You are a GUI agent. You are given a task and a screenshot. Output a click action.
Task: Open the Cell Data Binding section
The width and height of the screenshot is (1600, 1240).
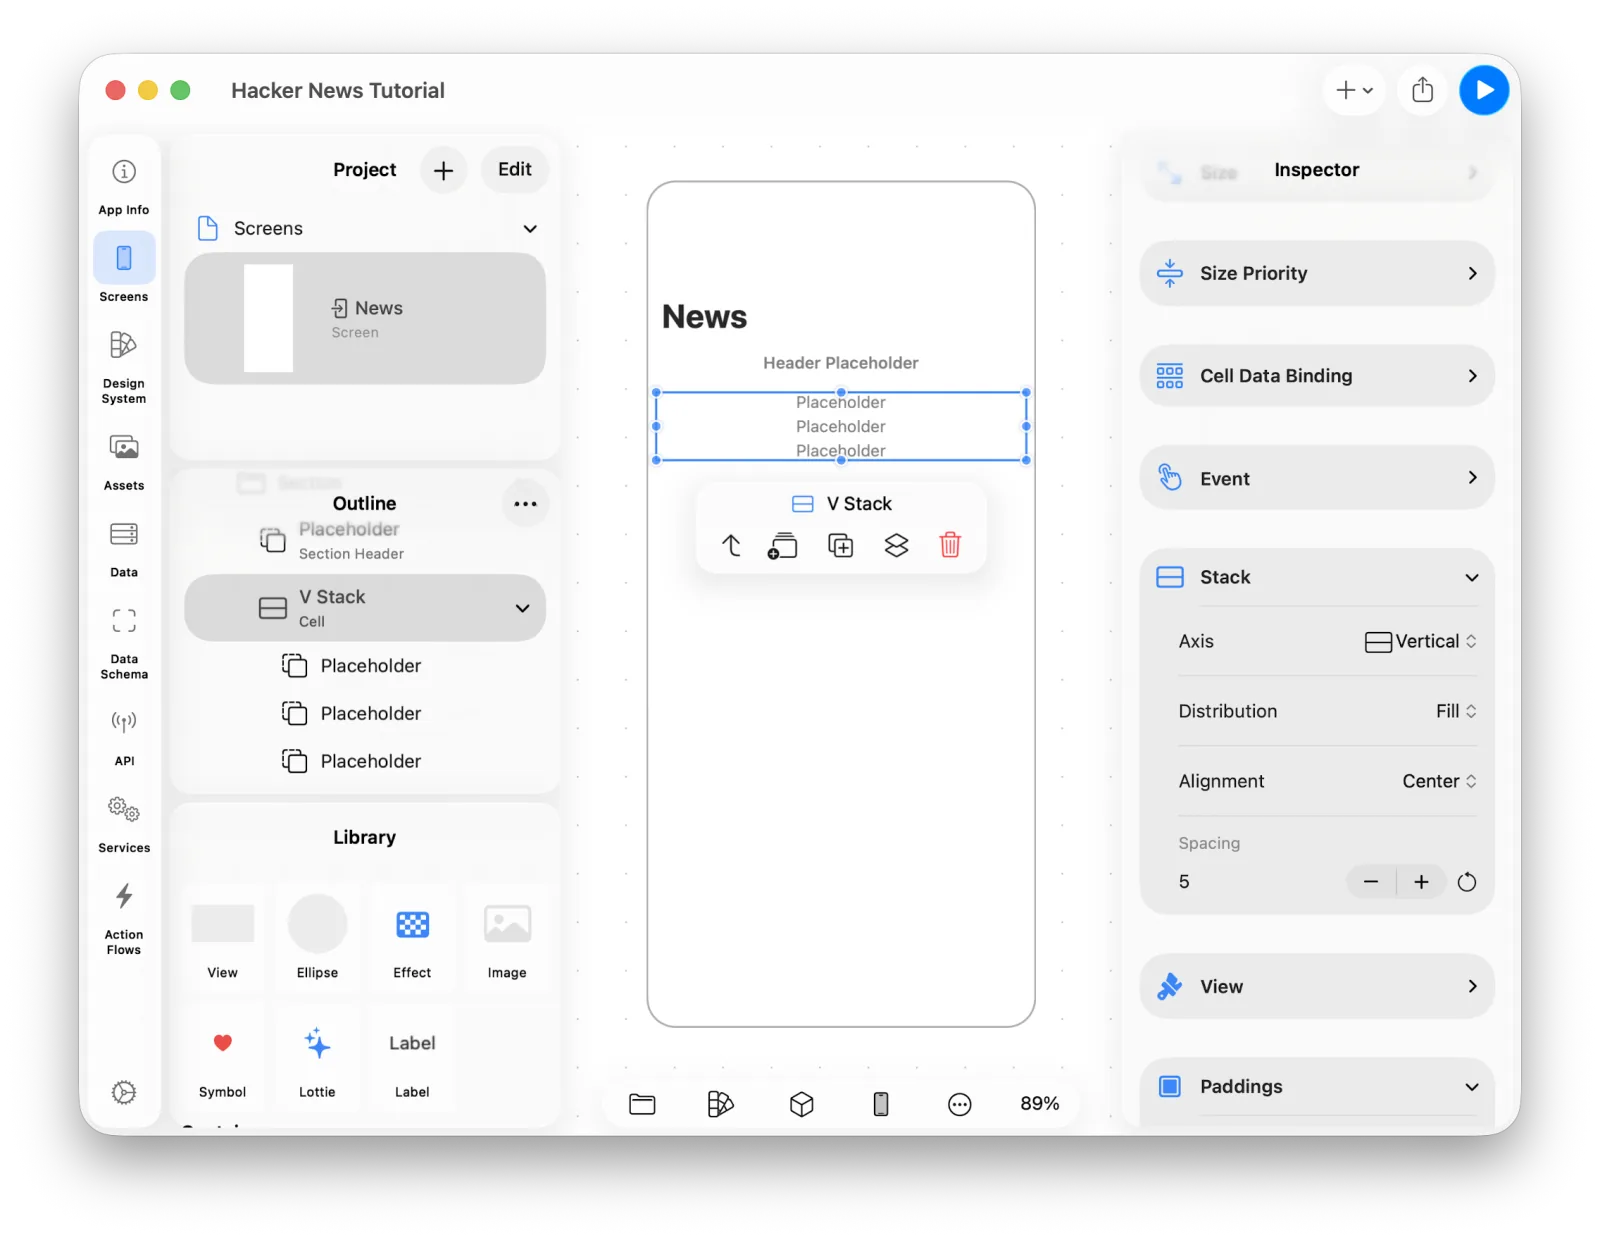click(x=1316, y=376)
